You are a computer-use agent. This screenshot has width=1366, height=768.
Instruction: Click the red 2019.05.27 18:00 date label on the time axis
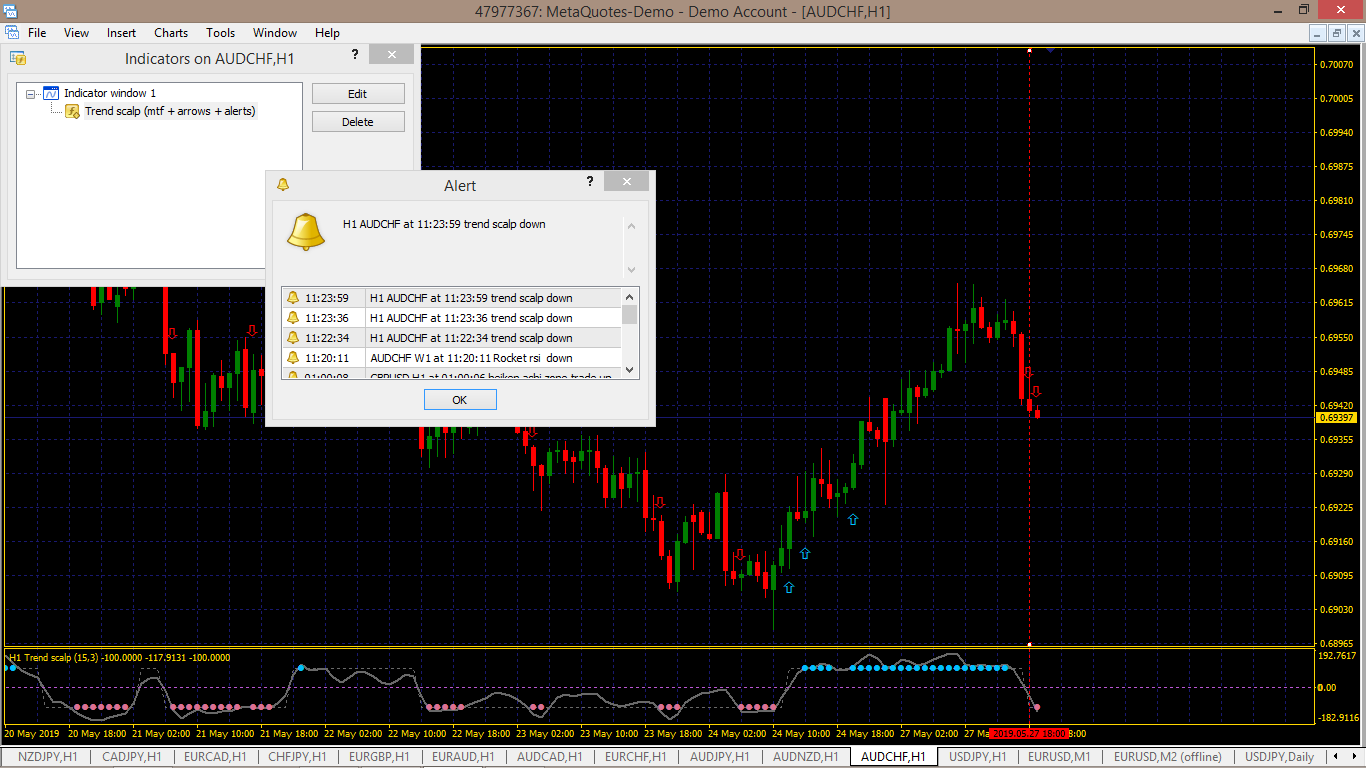[1030, 734]
